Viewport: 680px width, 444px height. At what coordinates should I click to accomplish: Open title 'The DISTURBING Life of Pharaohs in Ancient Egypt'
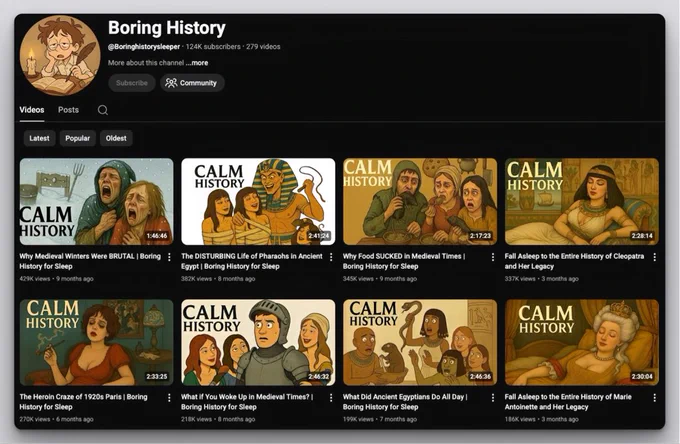(x=252, y=261)
